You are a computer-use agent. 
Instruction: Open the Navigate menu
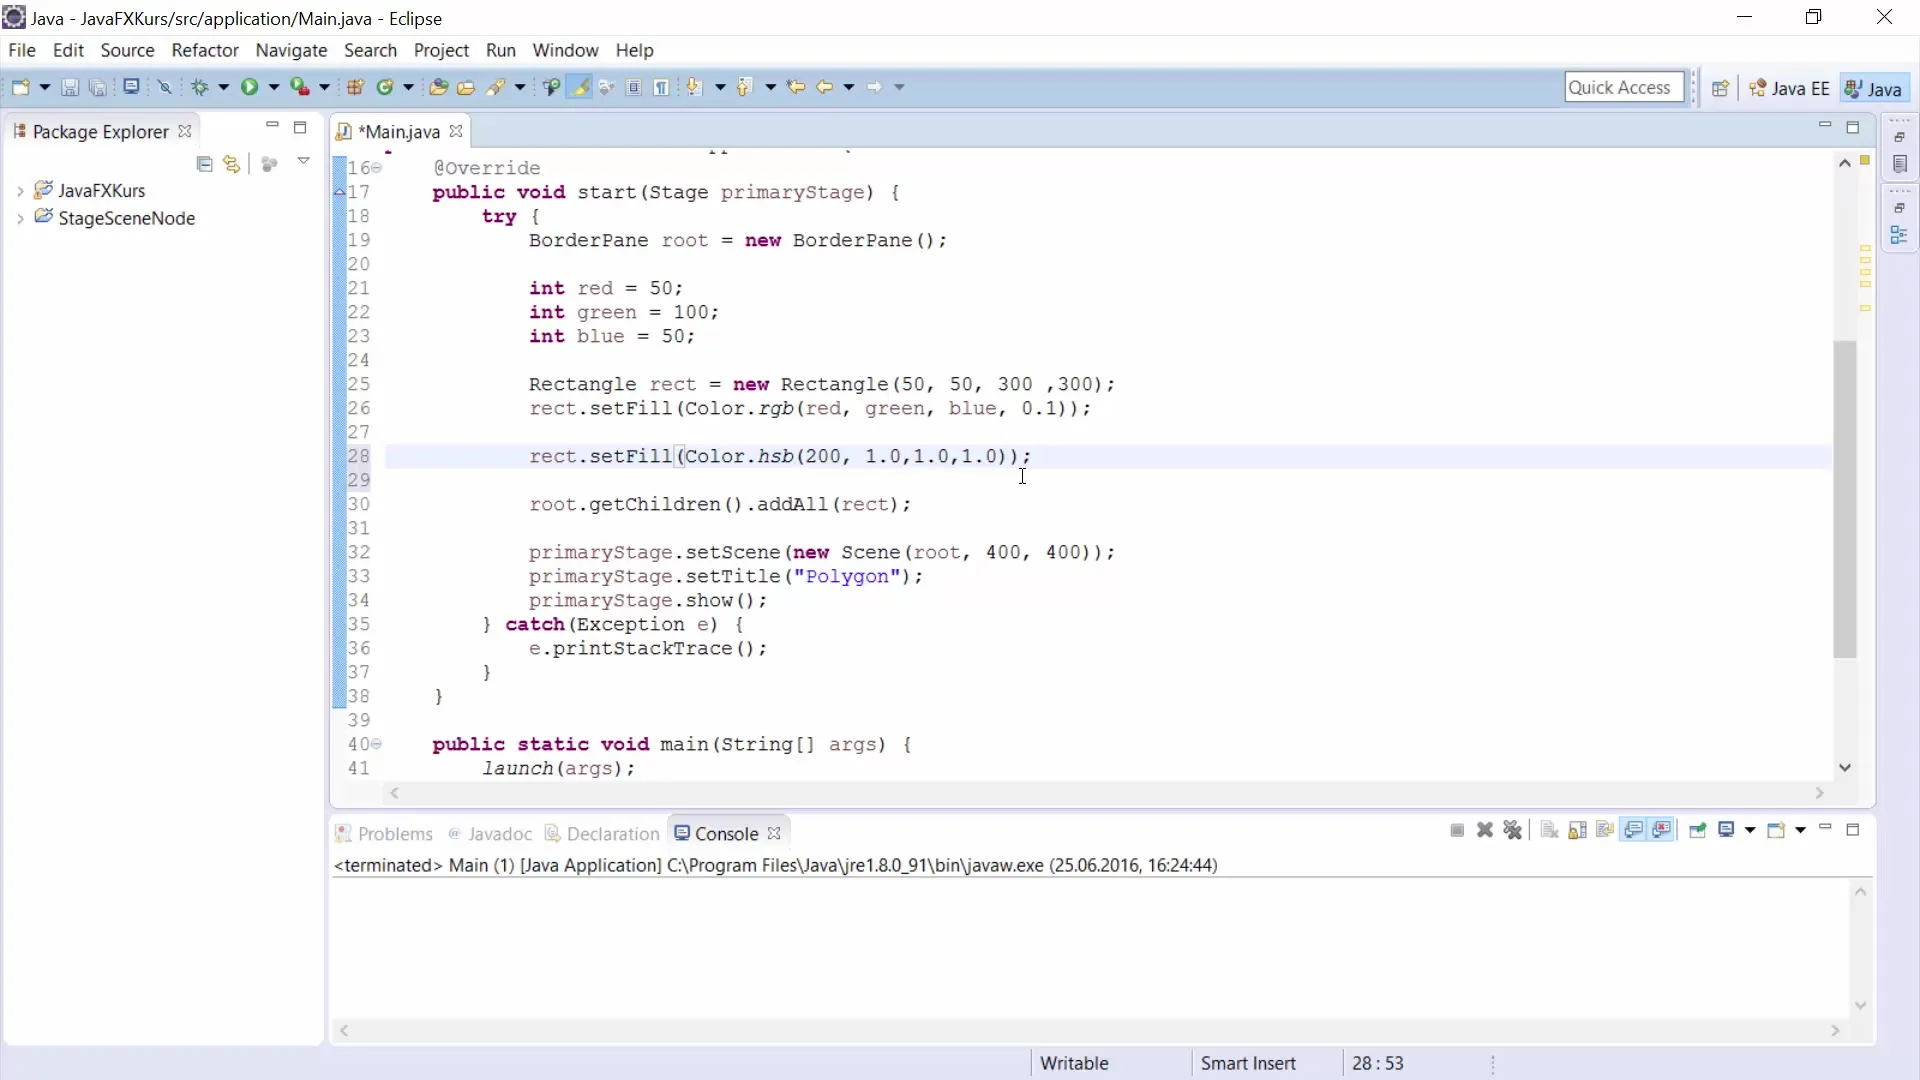291,50
